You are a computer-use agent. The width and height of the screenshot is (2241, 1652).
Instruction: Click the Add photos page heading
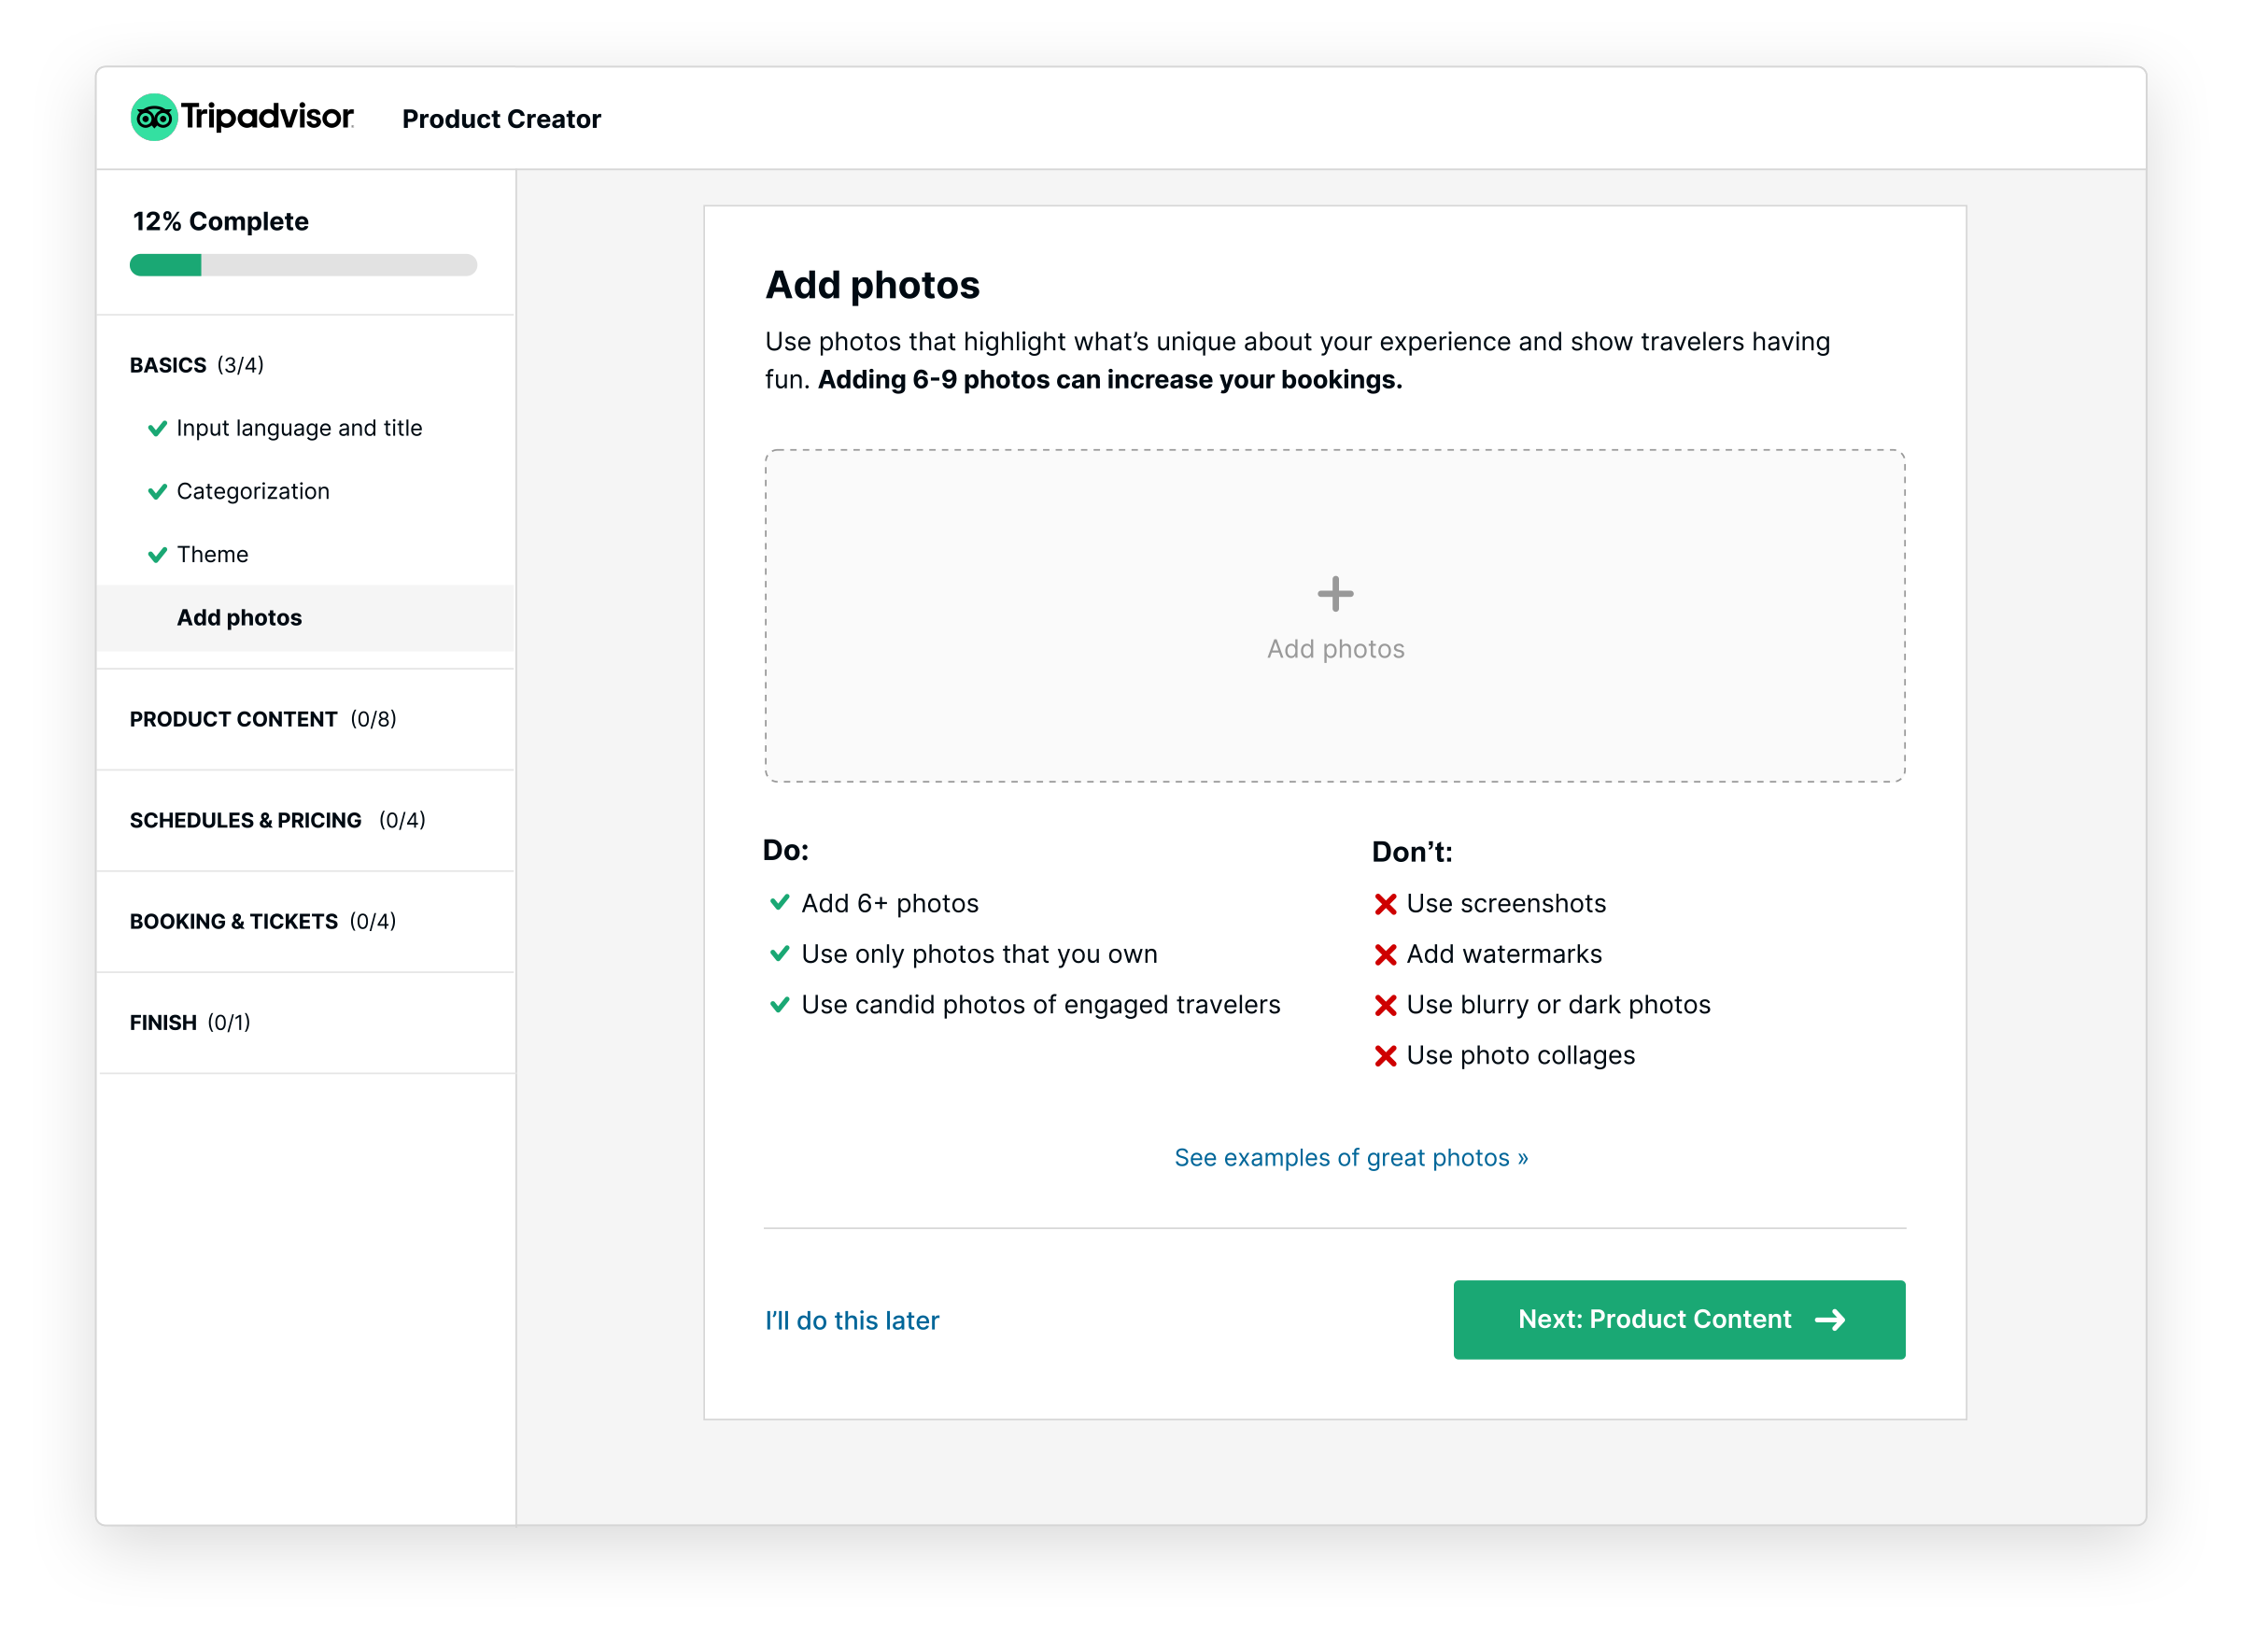(872, 285)
